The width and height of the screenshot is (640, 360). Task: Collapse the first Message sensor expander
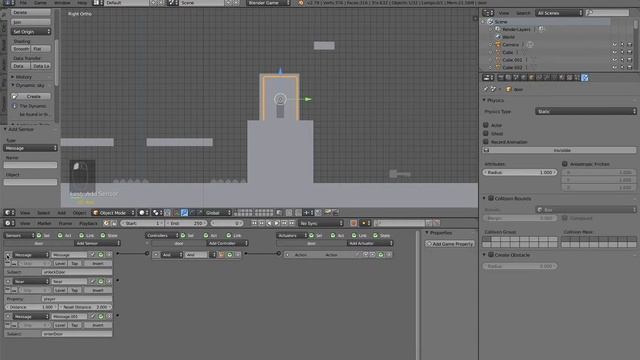(8, 255)
